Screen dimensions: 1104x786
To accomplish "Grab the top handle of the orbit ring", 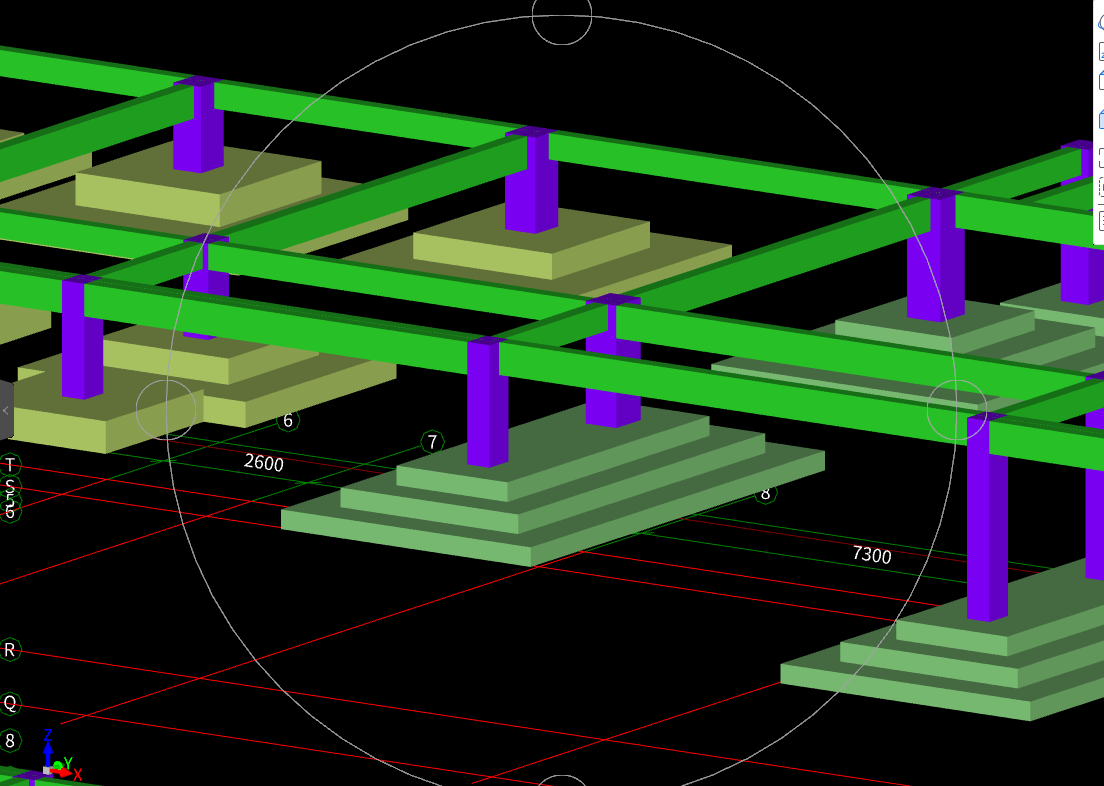I will pyautogui.click(x=562, y=15).
